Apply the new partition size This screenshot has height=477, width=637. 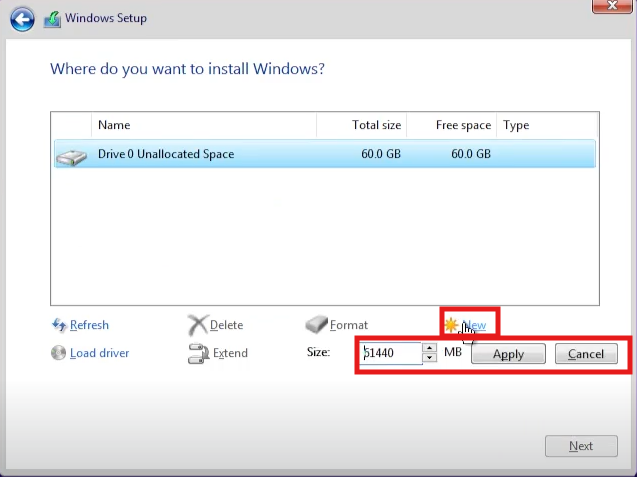(x=508, y=353)
